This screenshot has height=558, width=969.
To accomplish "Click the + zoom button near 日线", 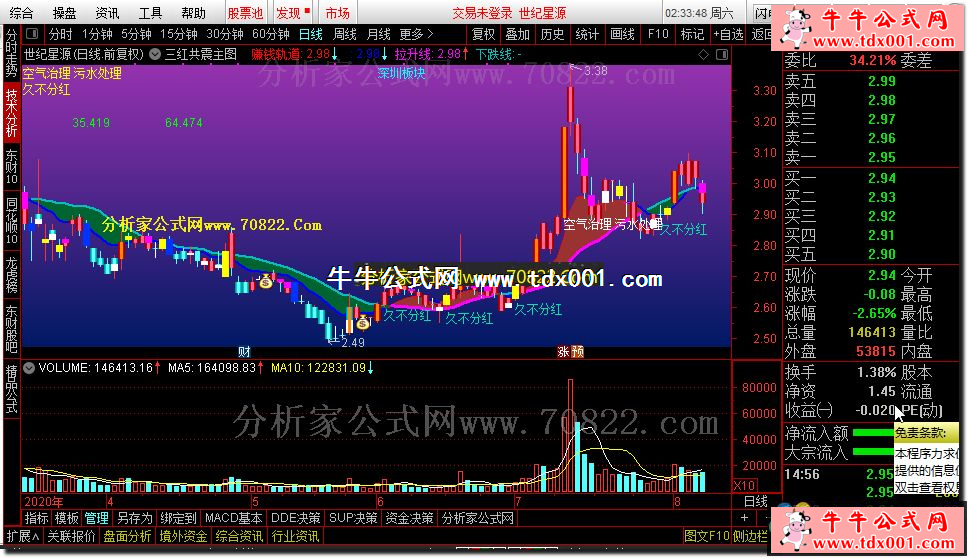I will (x=744, y=518).
